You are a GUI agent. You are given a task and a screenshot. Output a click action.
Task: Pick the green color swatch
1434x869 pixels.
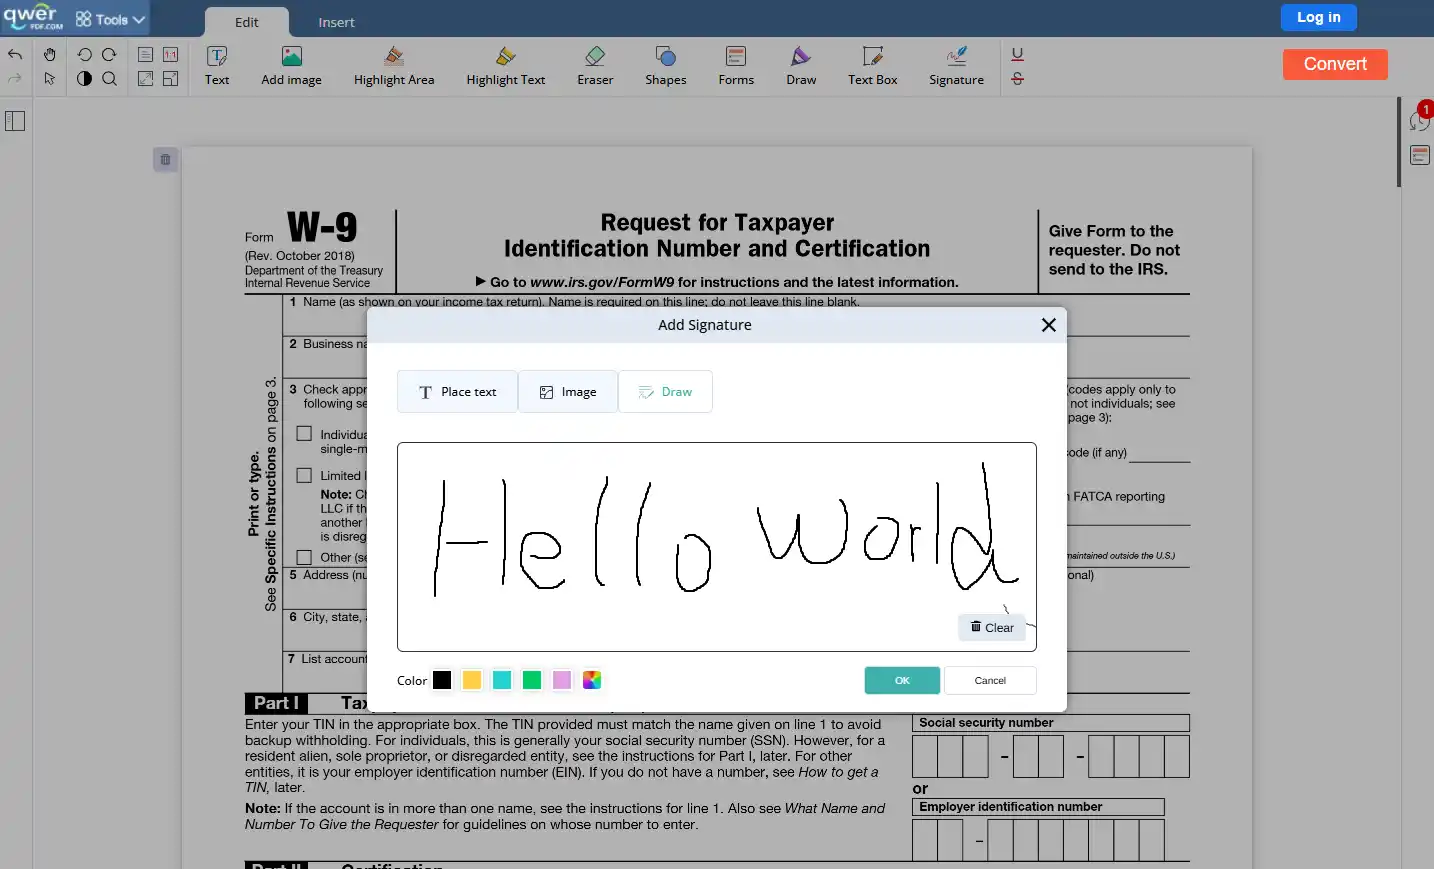532,680
